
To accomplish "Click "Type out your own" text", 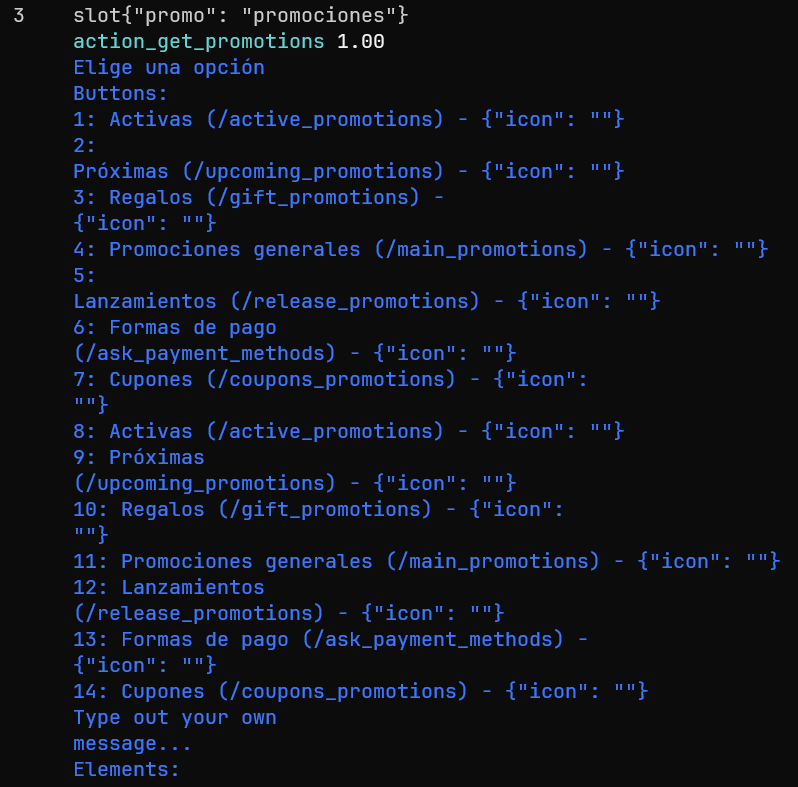I will pos(174,718).
